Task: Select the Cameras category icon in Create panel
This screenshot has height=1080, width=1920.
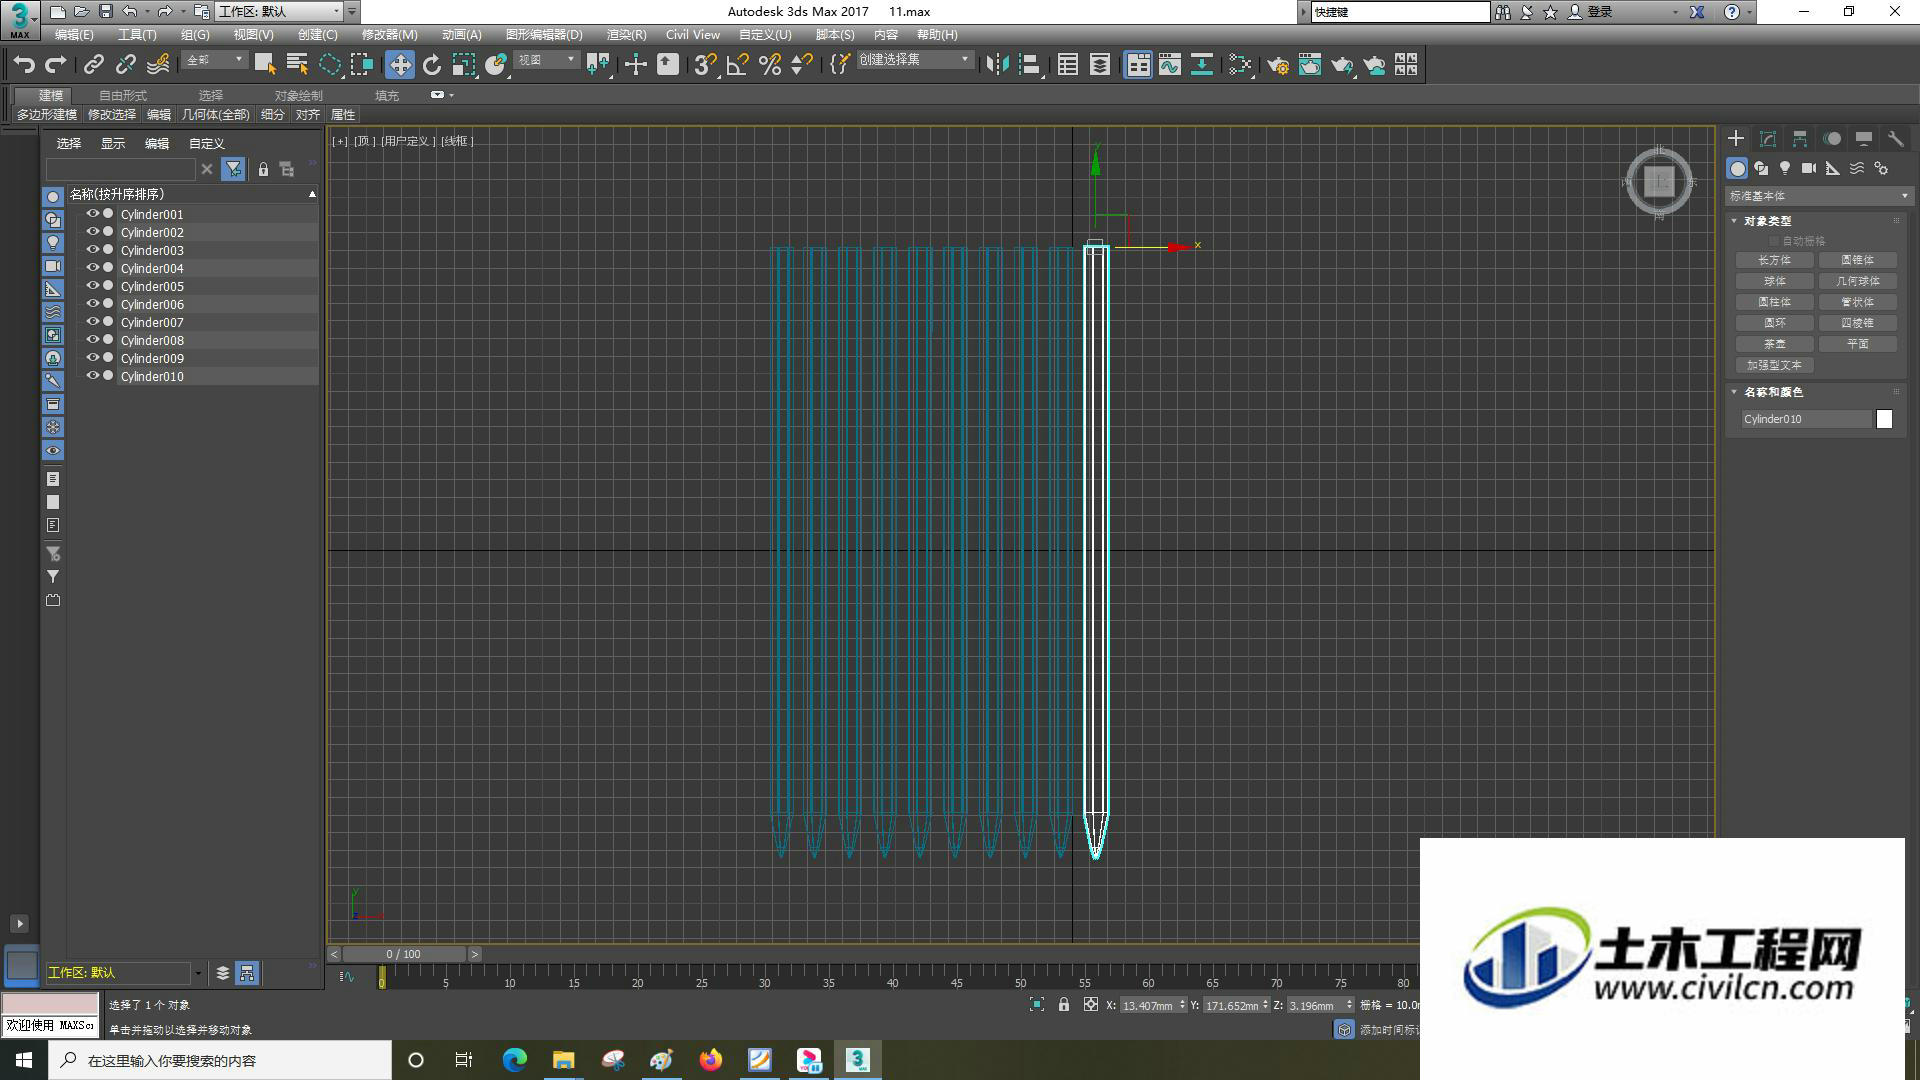Action: (x=1809, y=168)
